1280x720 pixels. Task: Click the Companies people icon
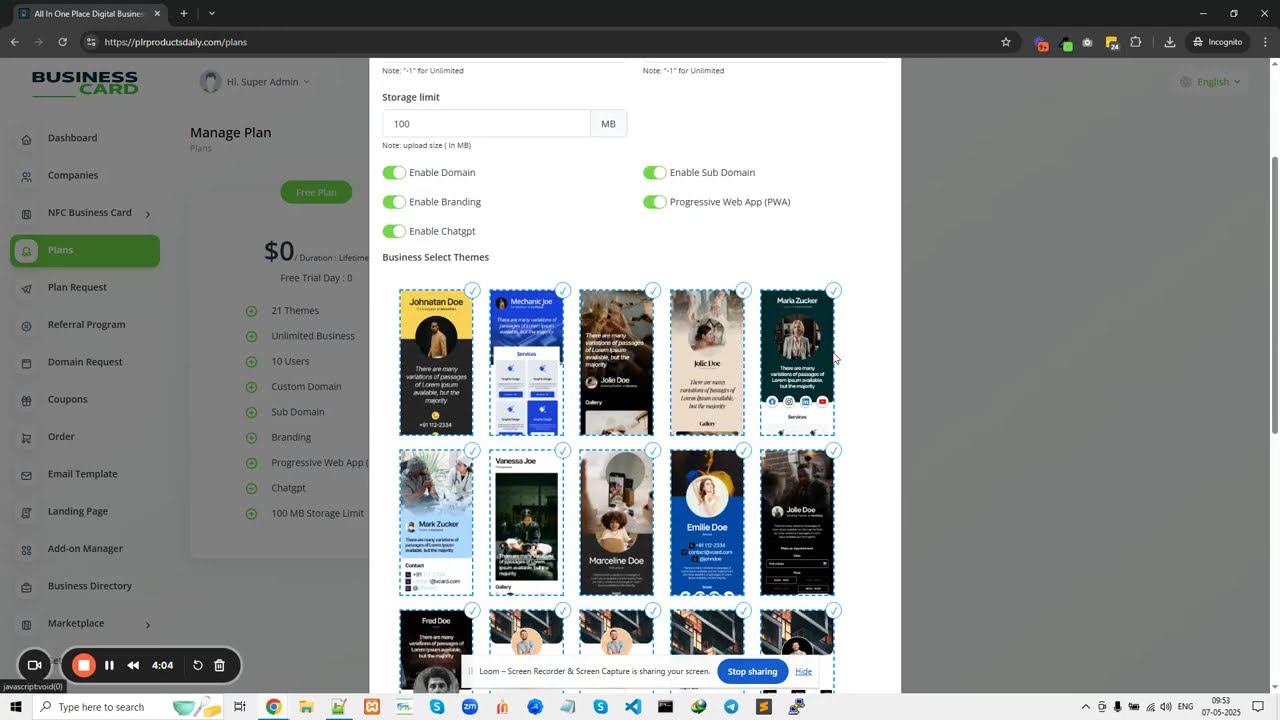coord(26,176)
